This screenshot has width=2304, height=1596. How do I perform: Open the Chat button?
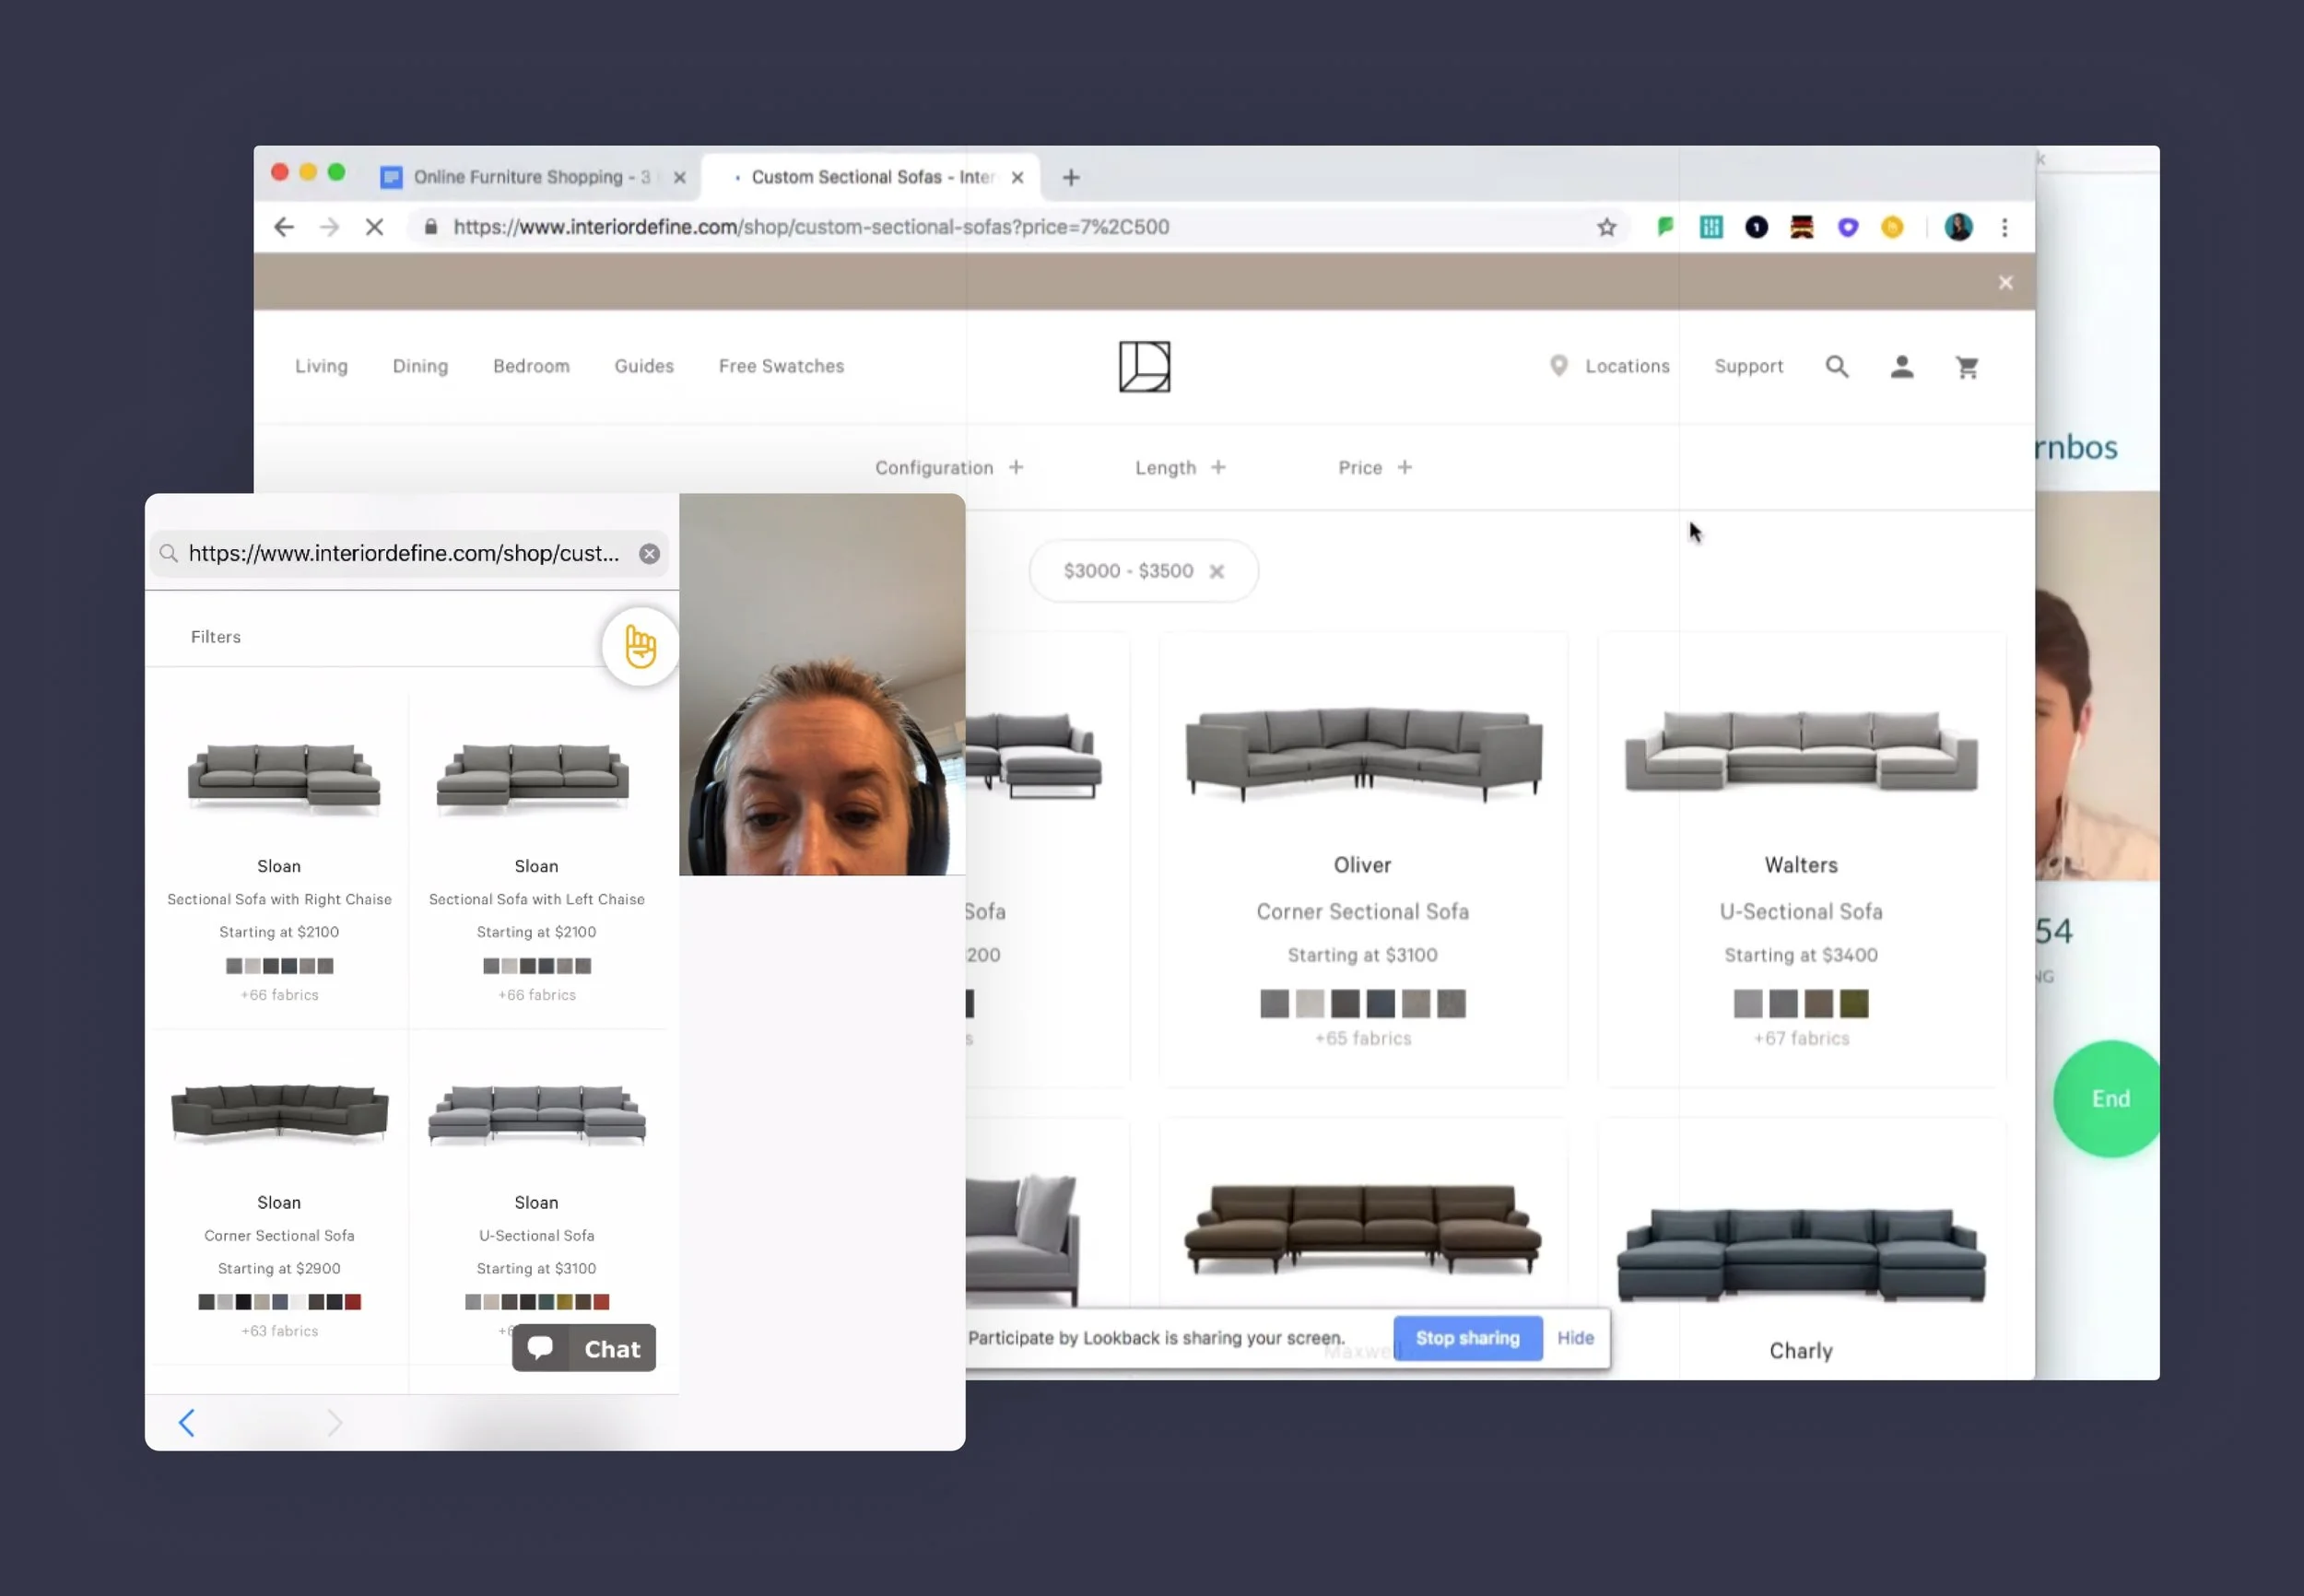[x=584, y=1349]
